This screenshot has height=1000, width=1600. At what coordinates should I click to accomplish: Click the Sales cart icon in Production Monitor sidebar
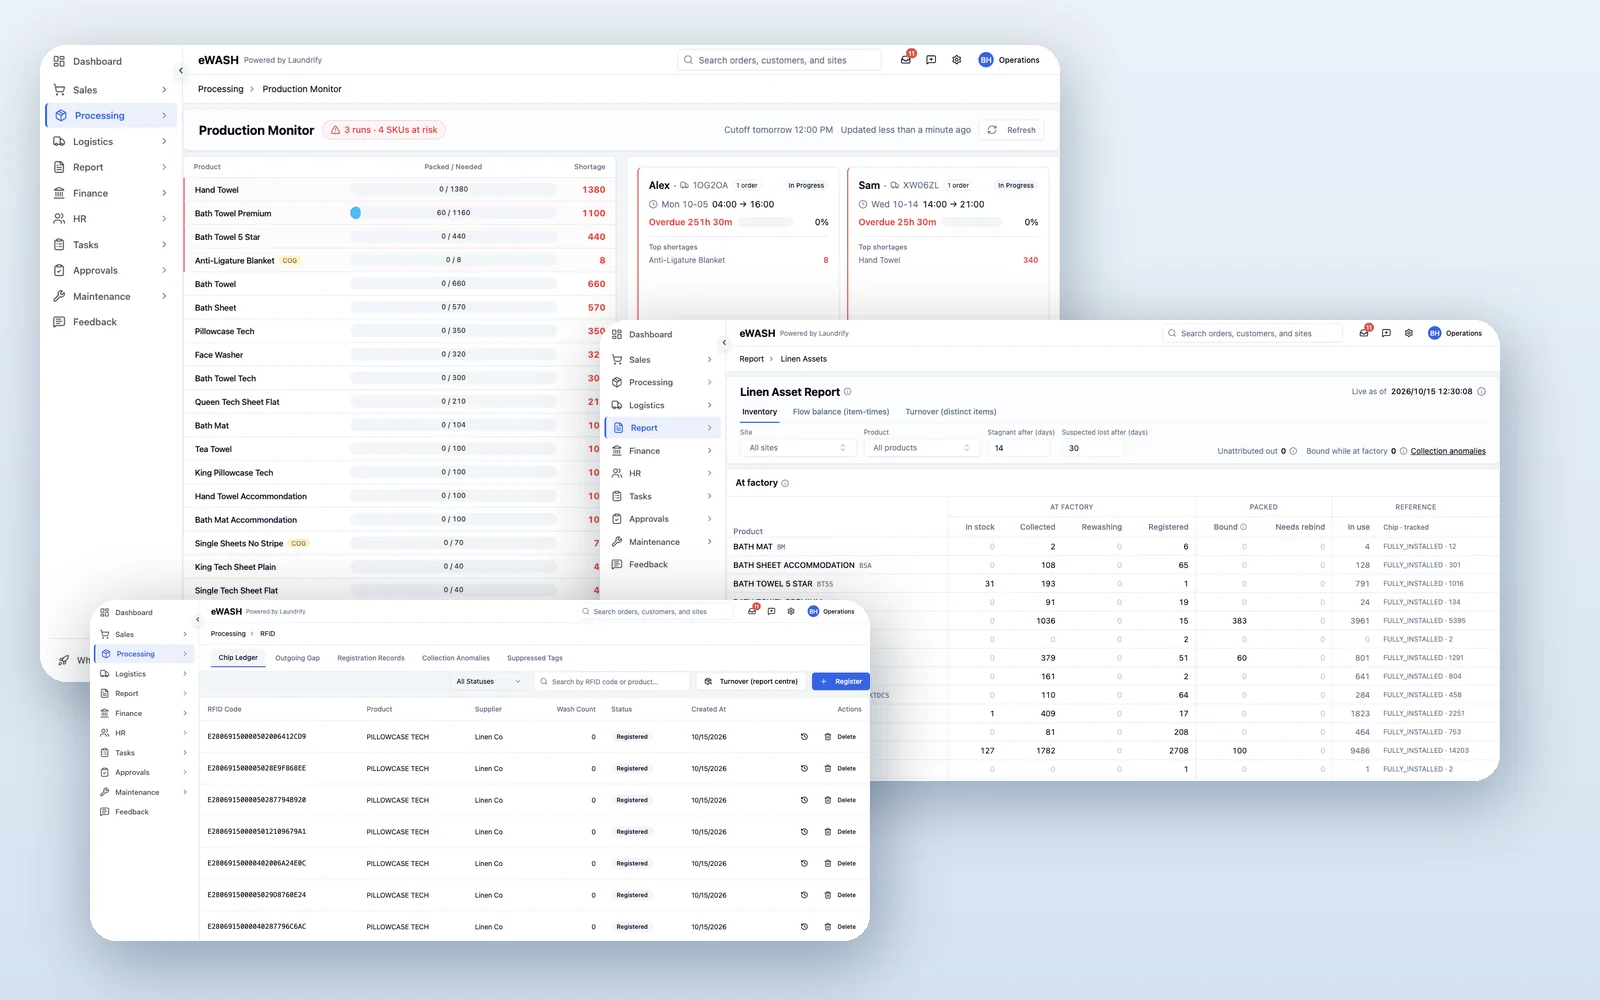pyautogui.click(x=59, y=90)
